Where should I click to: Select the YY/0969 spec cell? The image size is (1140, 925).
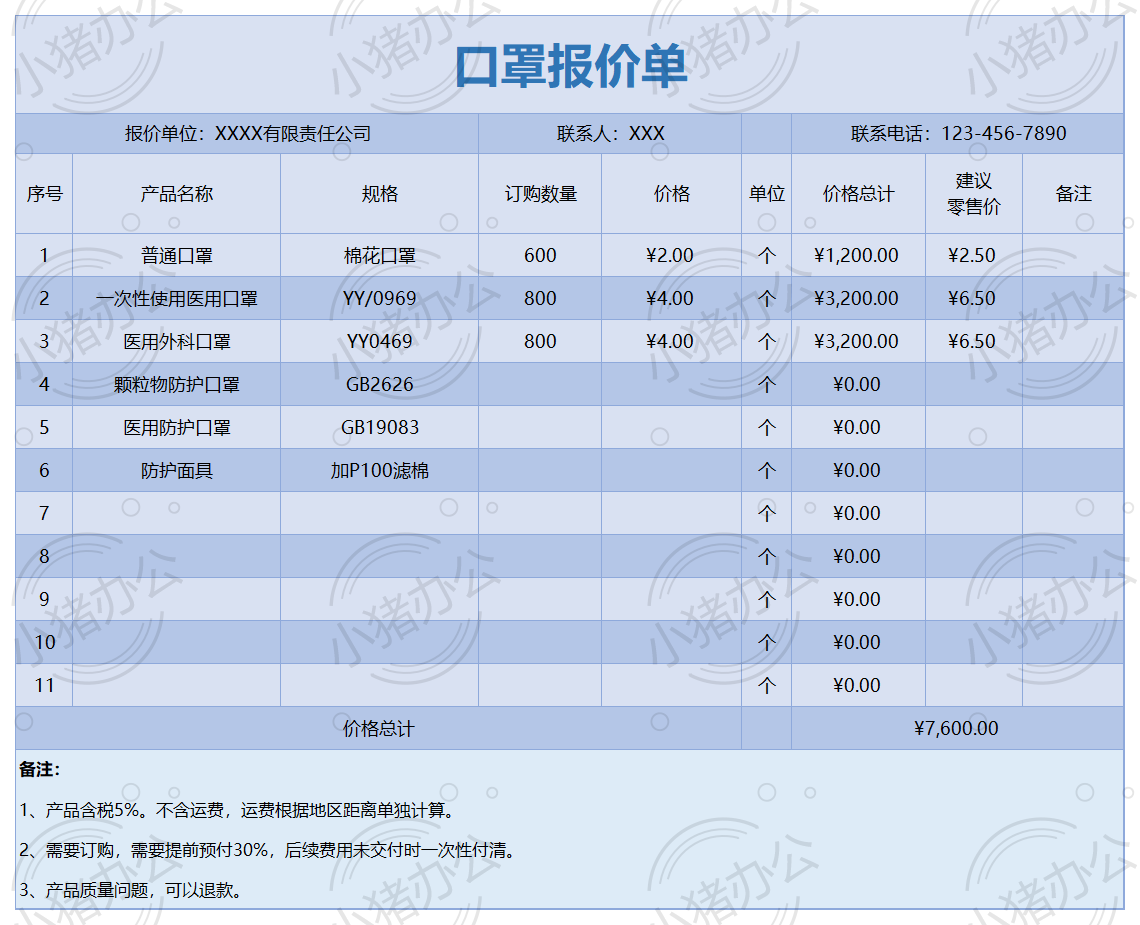tap(380, 298)
